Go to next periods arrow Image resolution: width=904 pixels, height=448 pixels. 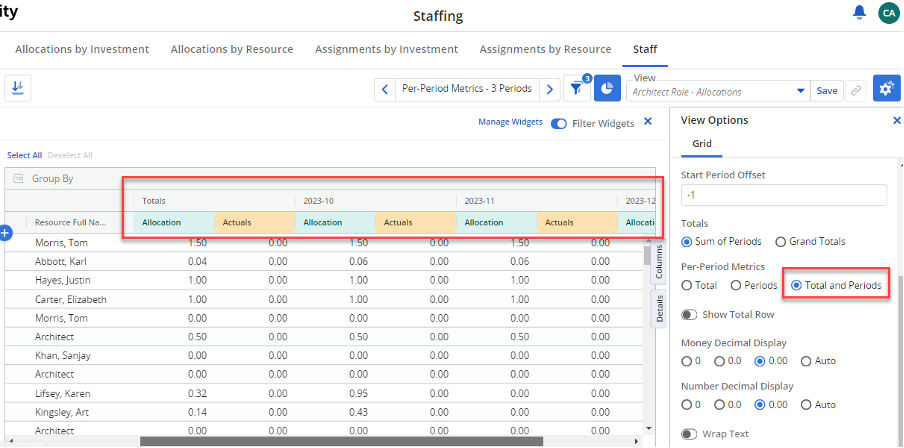point(549,89)
